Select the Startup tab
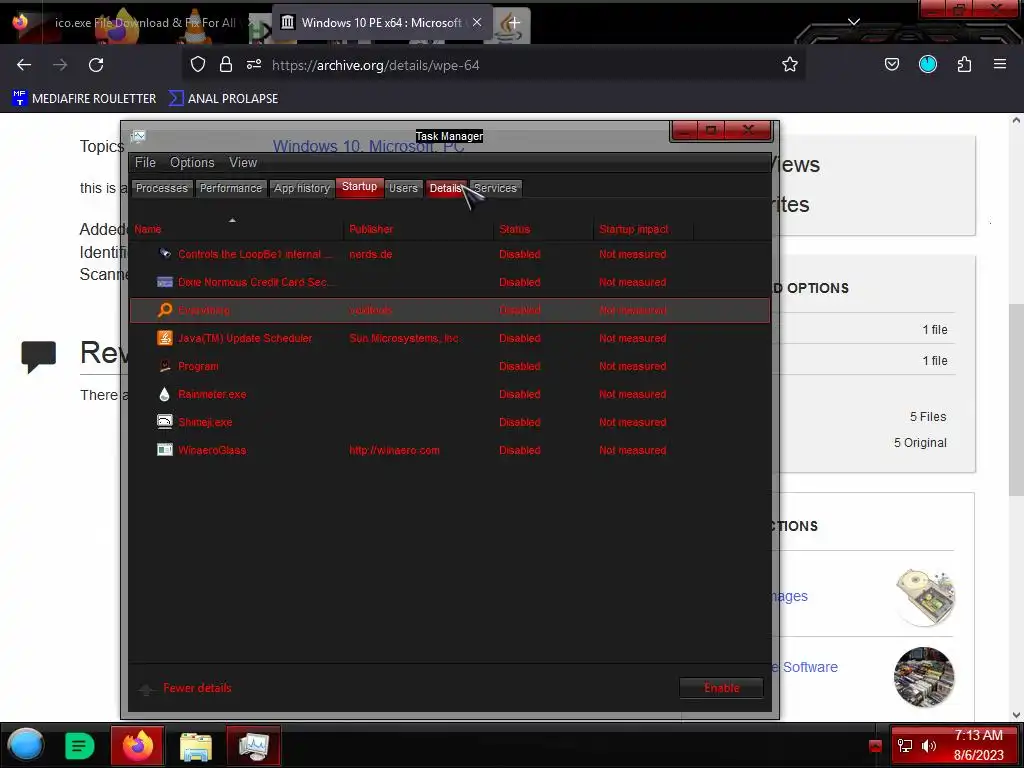 [359, 187]
